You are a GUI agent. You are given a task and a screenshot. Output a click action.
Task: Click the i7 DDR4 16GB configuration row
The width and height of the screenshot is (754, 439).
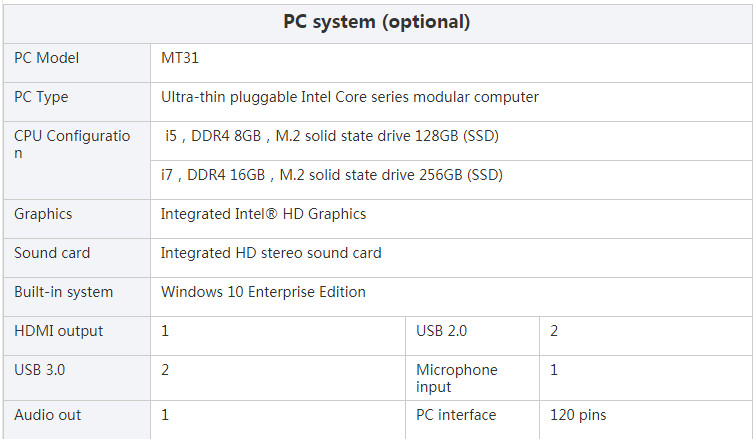[331, 175]
